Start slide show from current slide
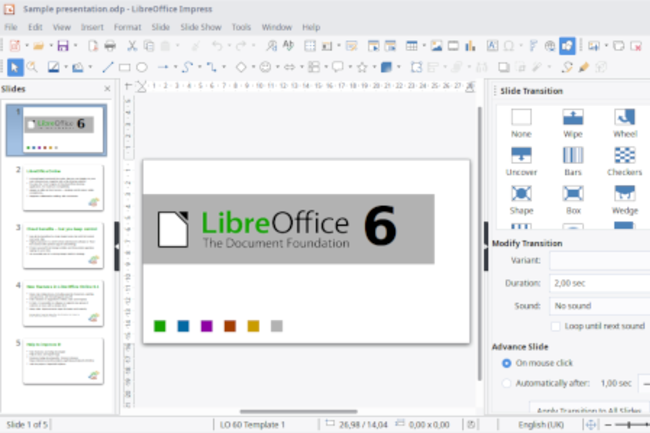The height and width of the screenshot is (433, 650). click(390, 46)
